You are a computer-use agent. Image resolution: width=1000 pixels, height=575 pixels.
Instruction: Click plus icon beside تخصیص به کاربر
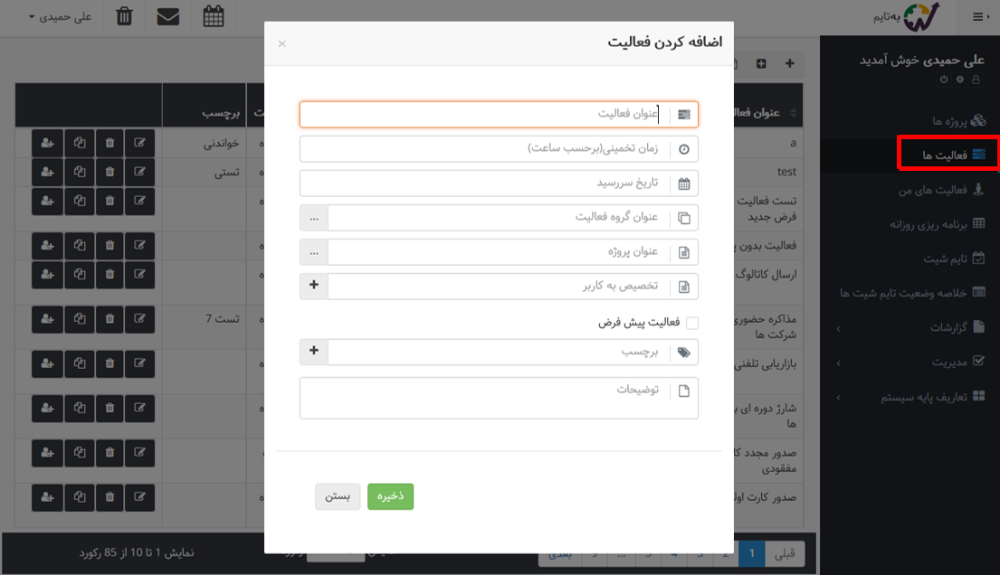[314, 286]
